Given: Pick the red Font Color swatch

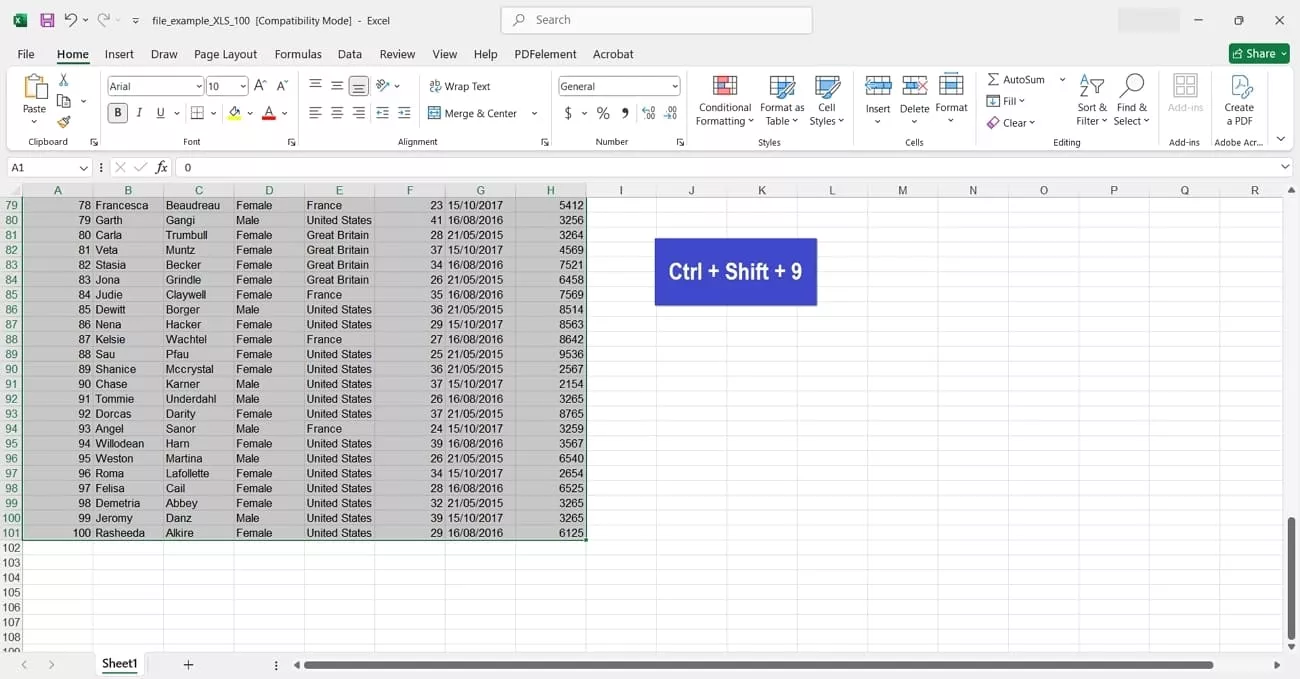Looking at the screenshot, I should click(268, 113).
